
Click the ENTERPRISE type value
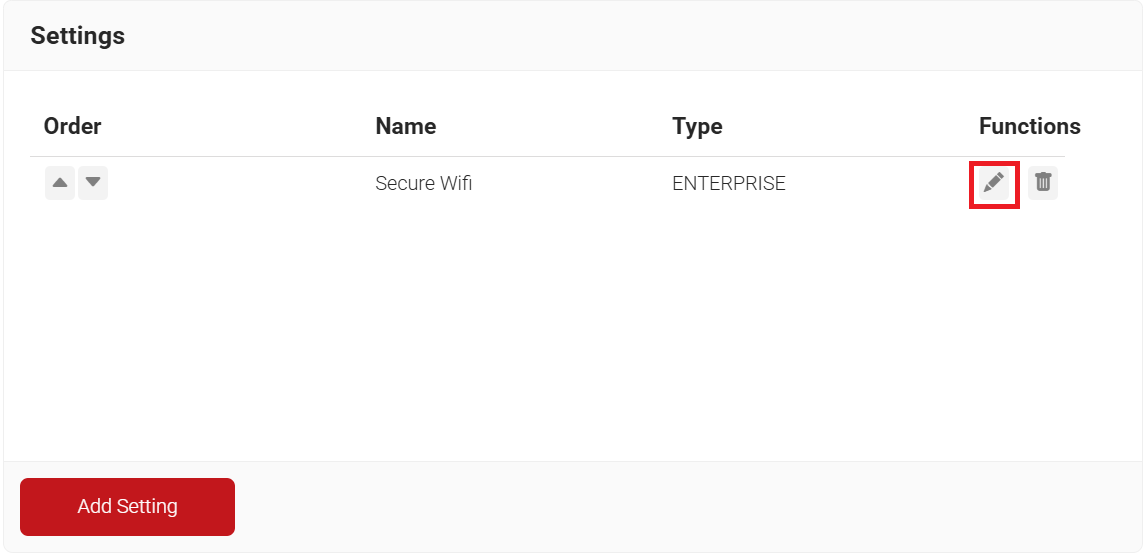click(728, 184)
